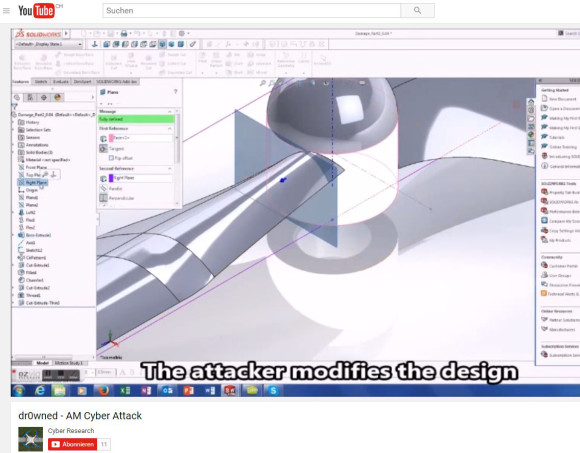This screenshot has height=453, width=580.
Task: Open the YouTube hamburger menu
Action: click(6, 11)
